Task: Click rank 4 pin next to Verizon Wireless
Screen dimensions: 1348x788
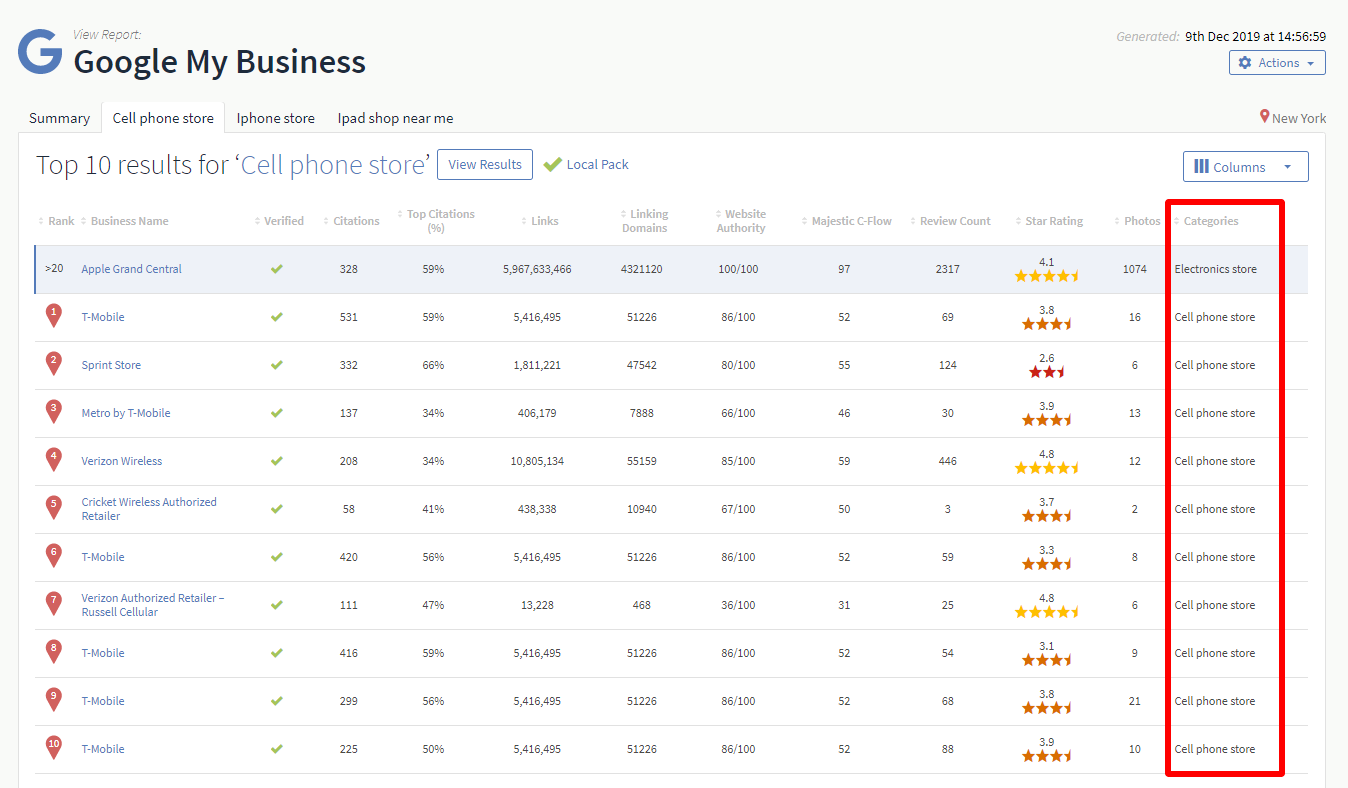Action: [x=54, y=460]
